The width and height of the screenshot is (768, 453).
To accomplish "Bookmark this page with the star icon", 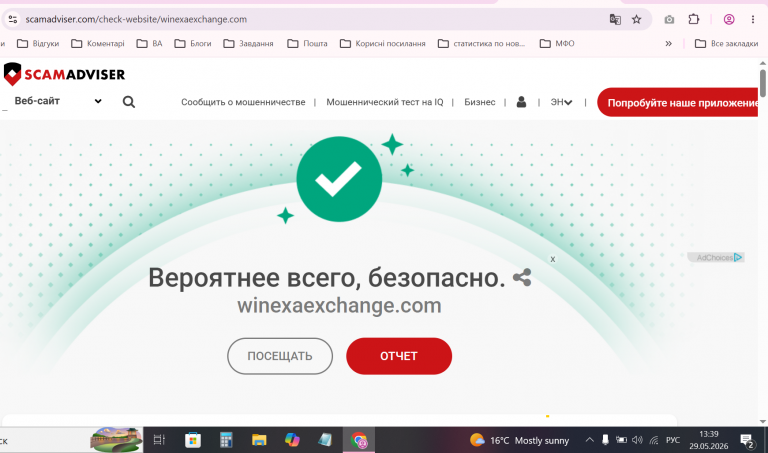I will coord(636,19).
